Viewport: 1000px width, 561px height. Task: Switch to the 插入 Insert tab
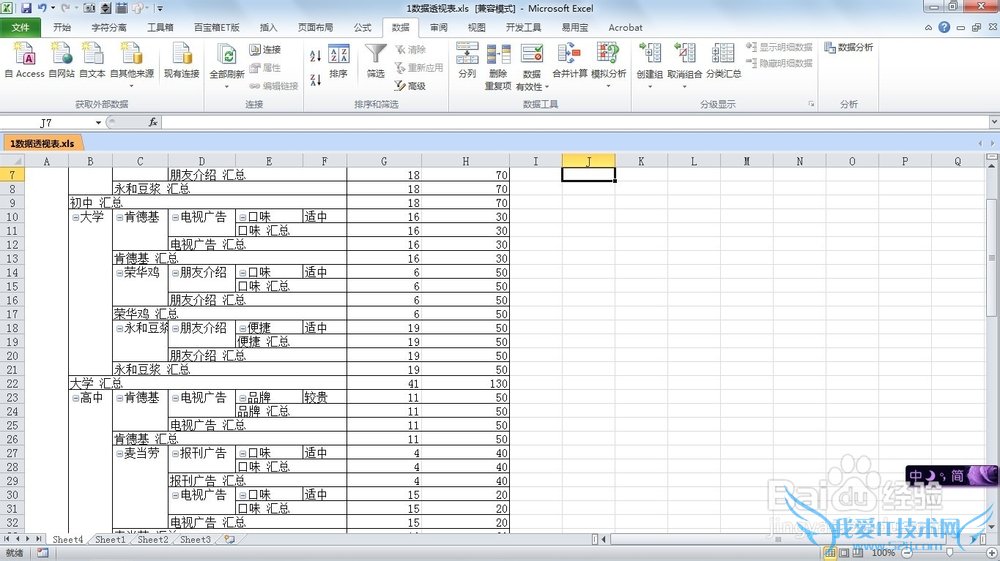click(x=268, y=27)
